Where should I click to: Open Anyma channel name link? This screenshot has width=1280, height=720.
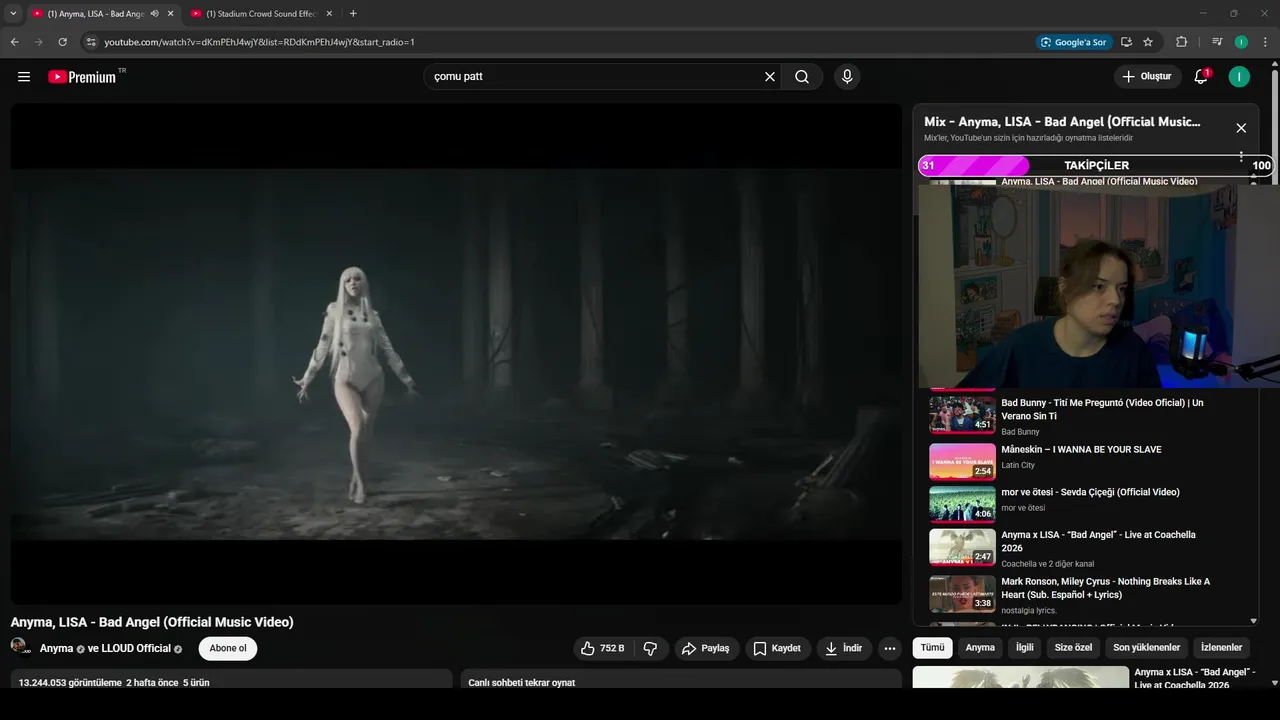pos(56,648)
